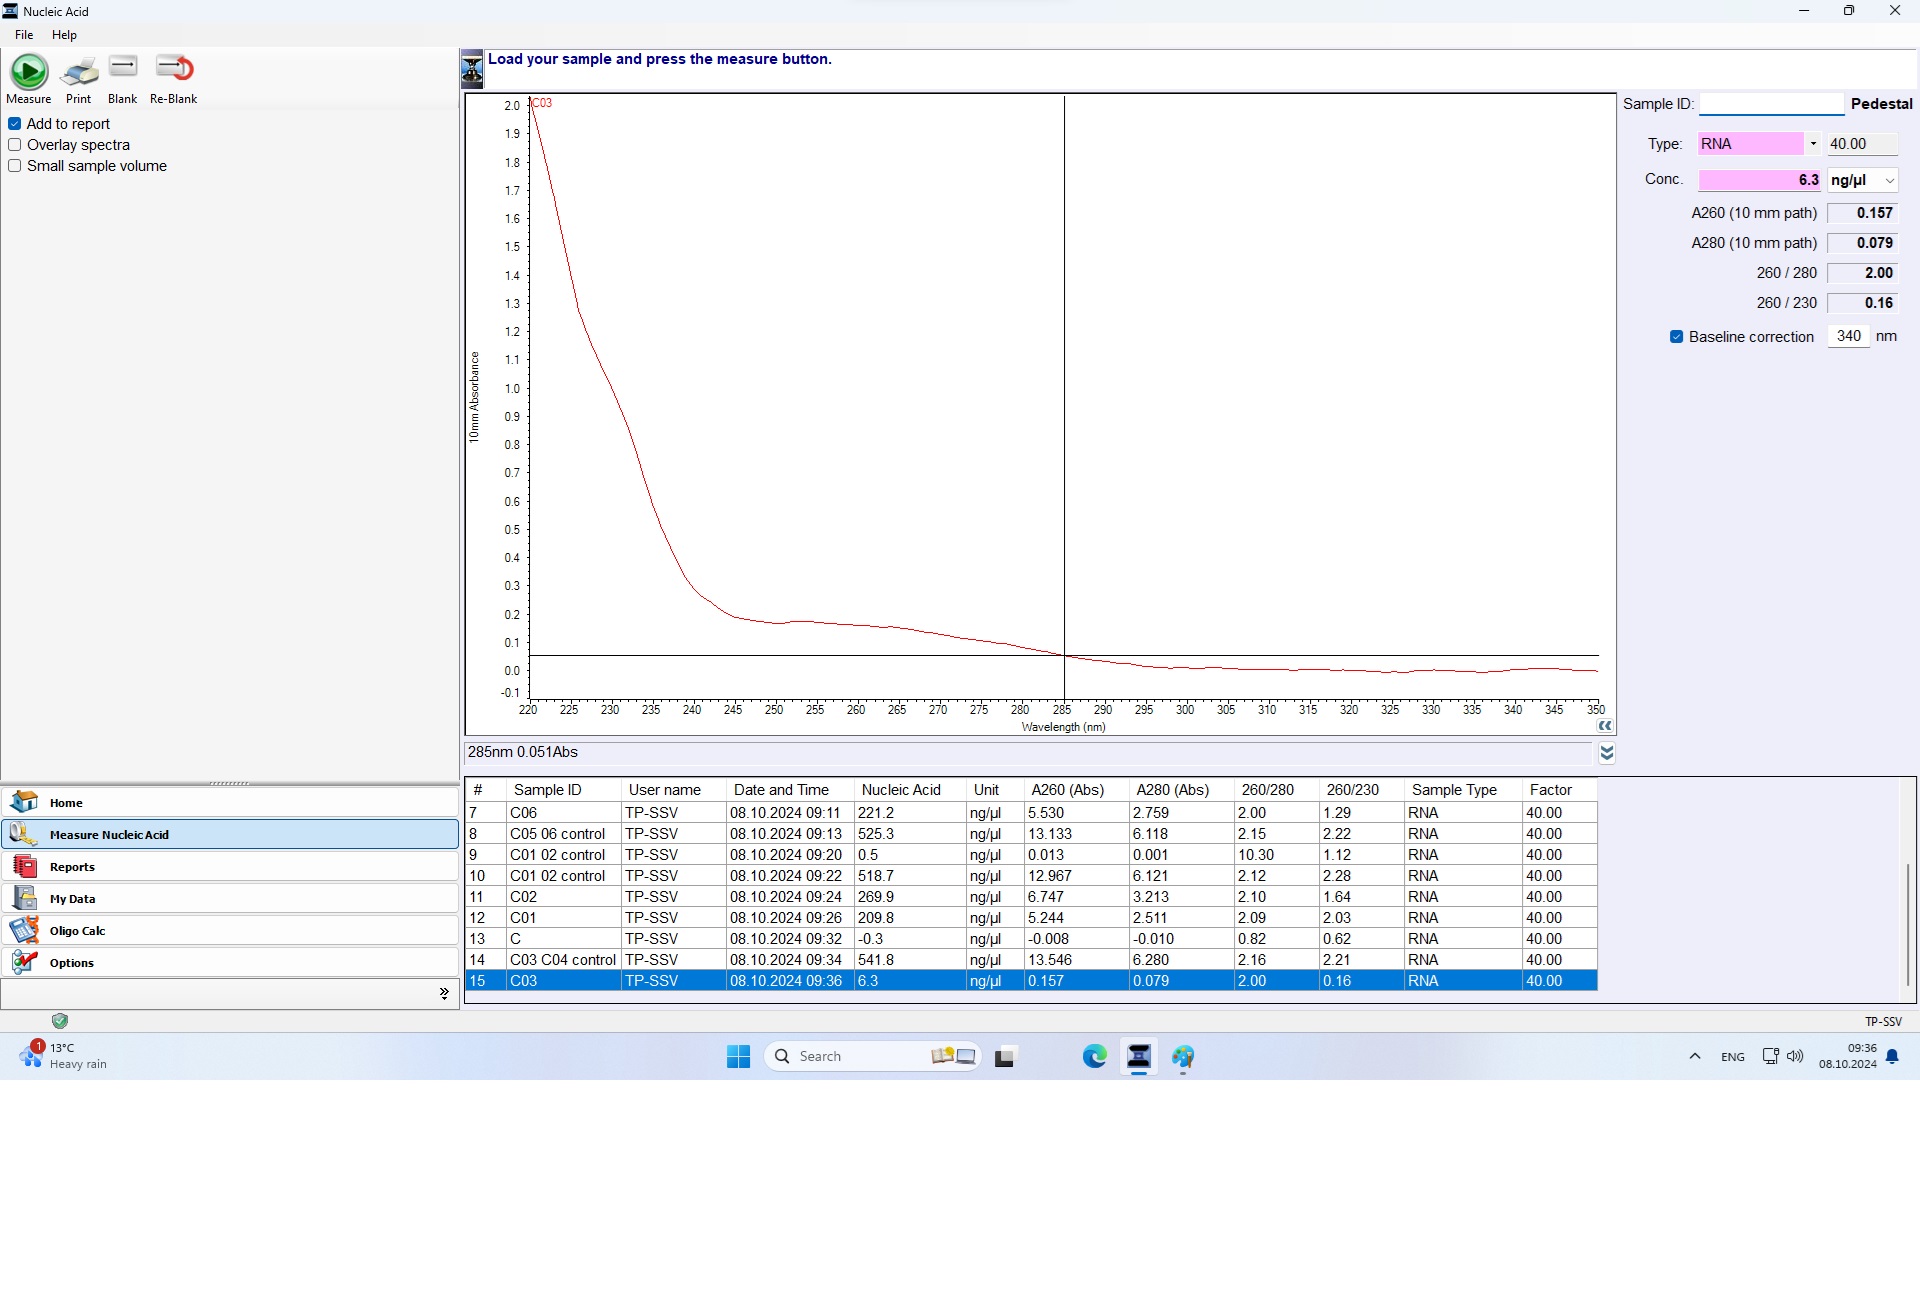Open the File menu

[24, 35]
